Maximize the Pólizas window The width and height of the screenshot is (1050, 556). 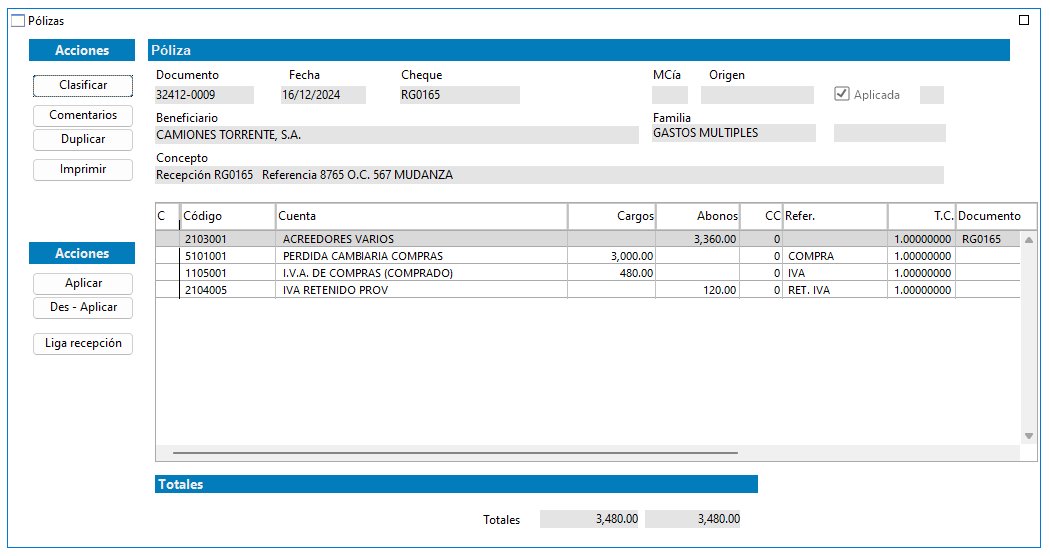coord(1024,20)
